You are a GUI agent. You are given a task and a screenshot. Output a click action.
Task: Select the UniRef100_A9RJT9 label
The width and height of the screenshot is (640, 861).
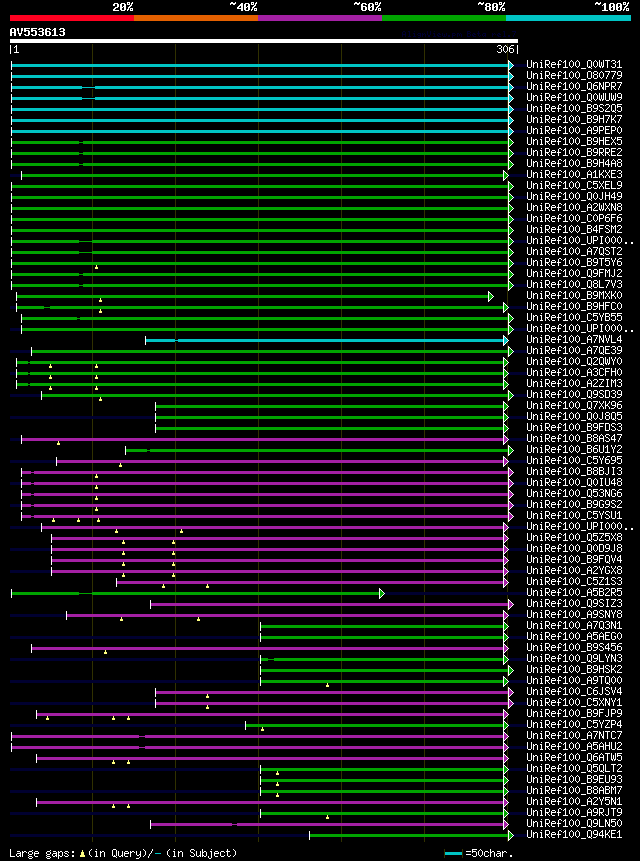tap(574, 812)
